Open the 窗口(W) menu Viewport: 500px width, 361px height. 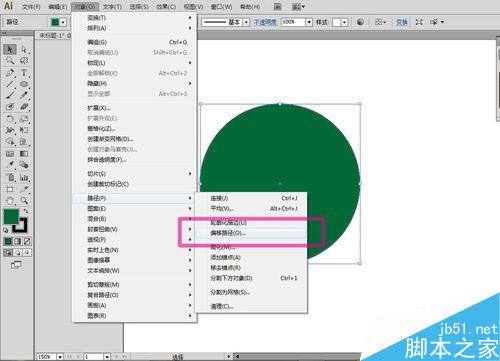coord(221,7)
